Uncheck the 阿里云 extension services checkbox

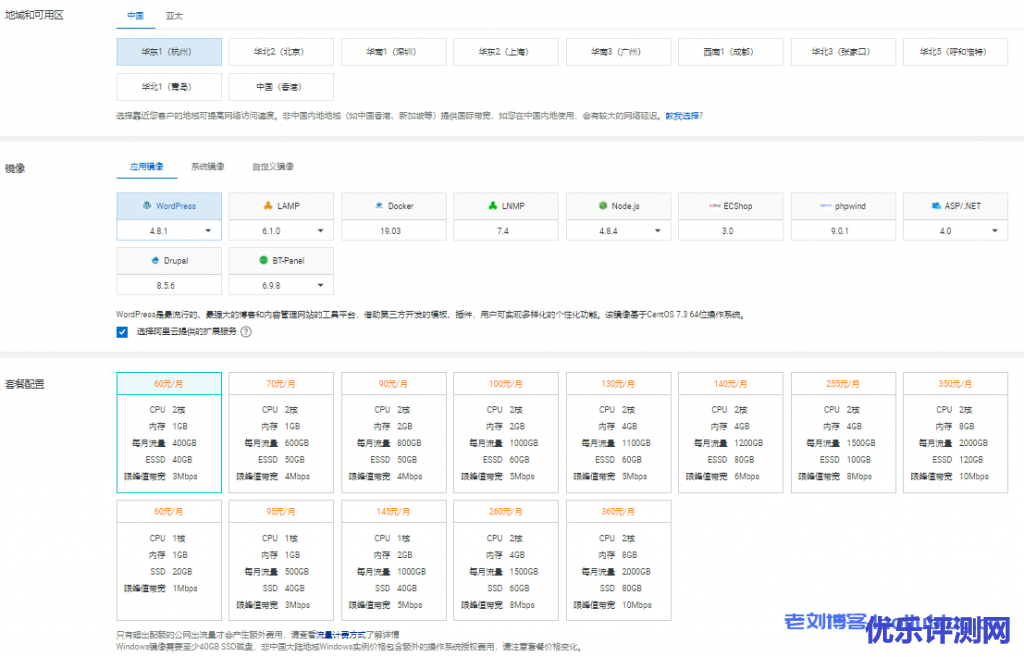(122, 332)
